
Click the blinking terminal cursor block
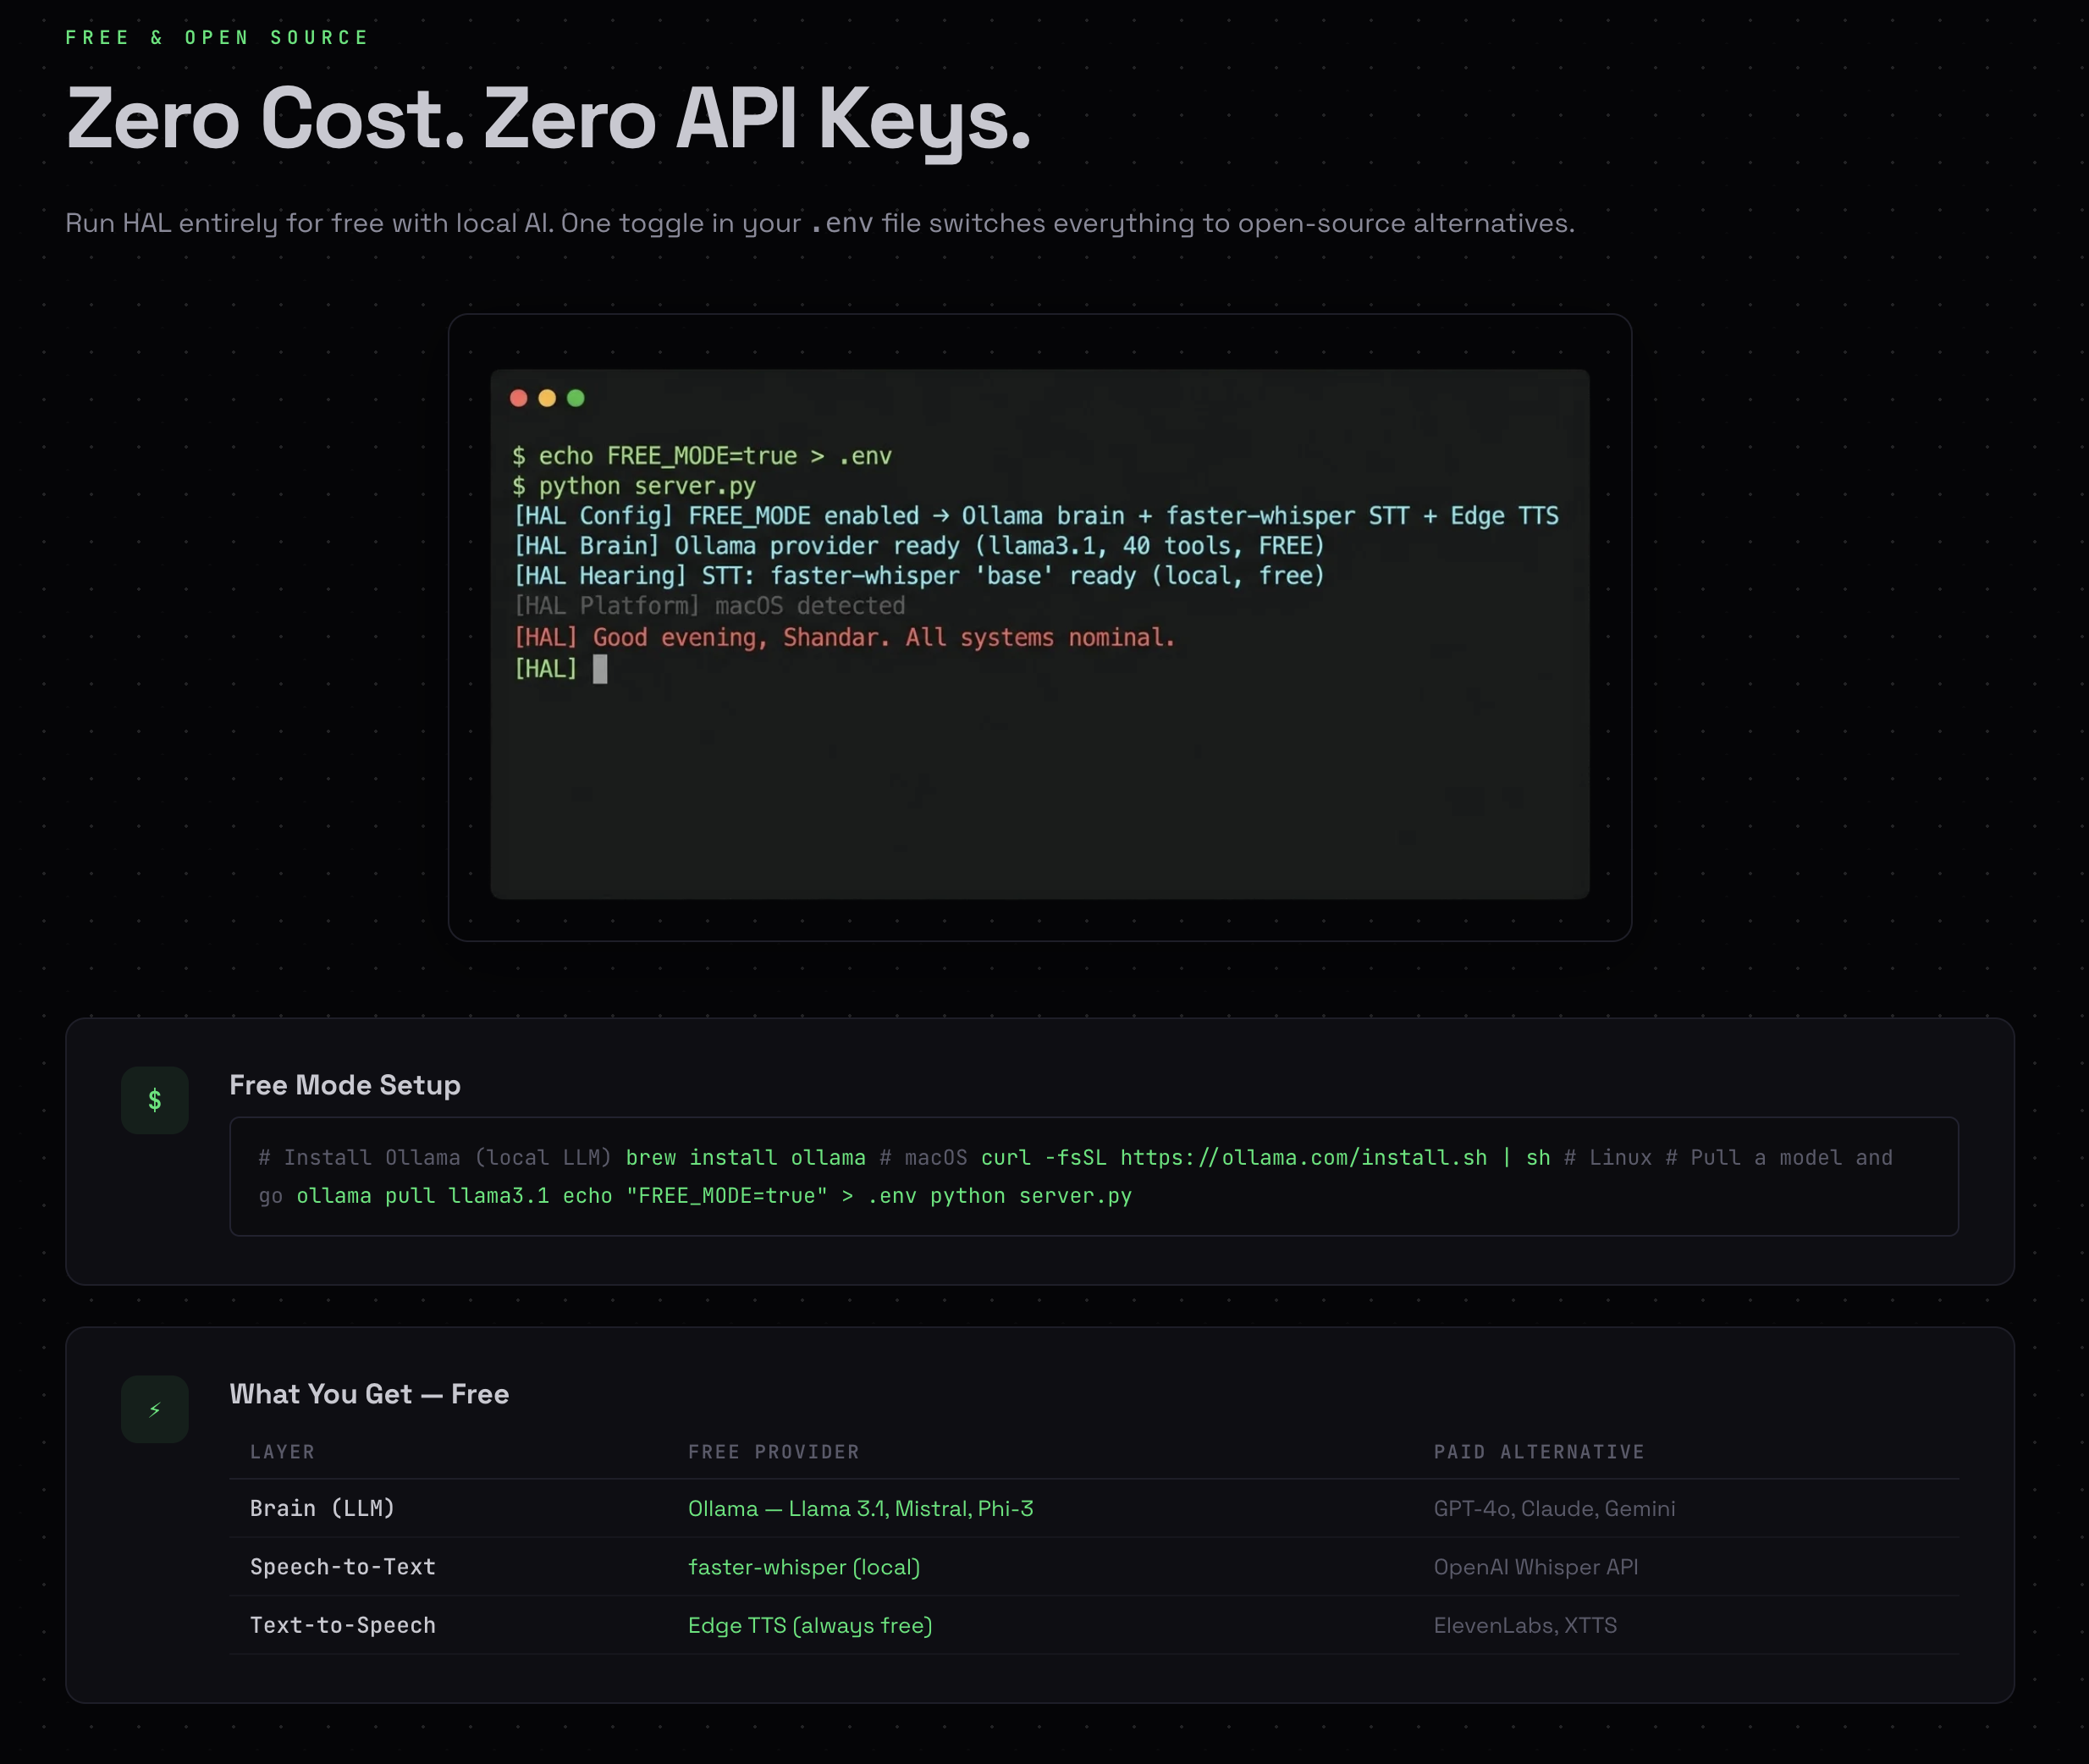600,669
